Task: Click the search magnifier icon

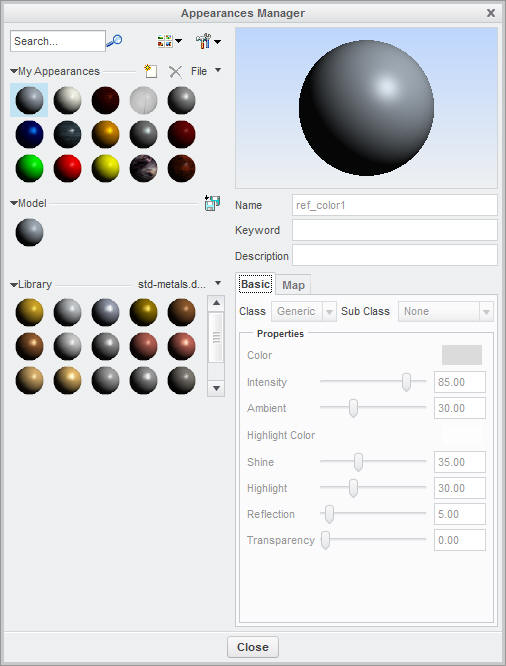Action: click(x=114, y=41)
